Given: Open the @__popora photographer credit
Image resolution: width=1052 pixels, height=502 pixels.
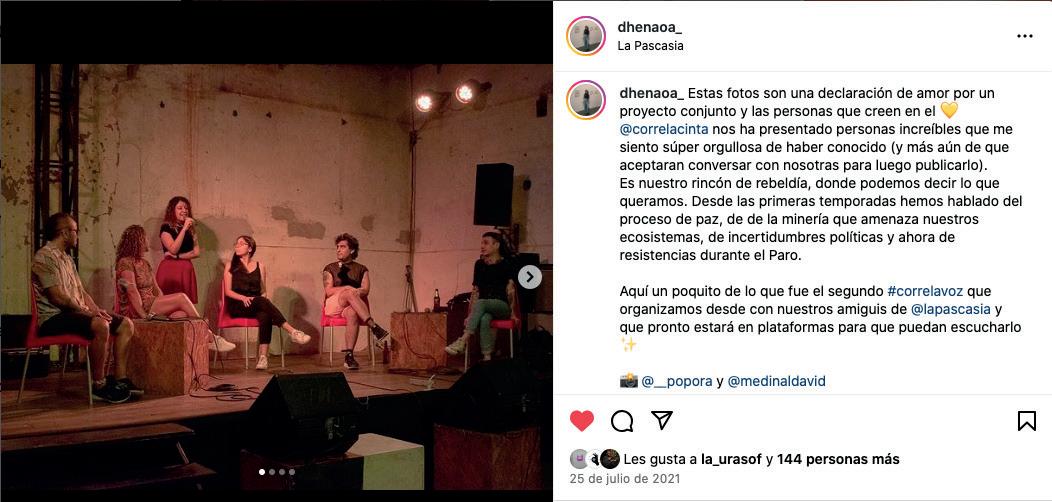Looking at the screenshot, I should click(x=677, y=382).
